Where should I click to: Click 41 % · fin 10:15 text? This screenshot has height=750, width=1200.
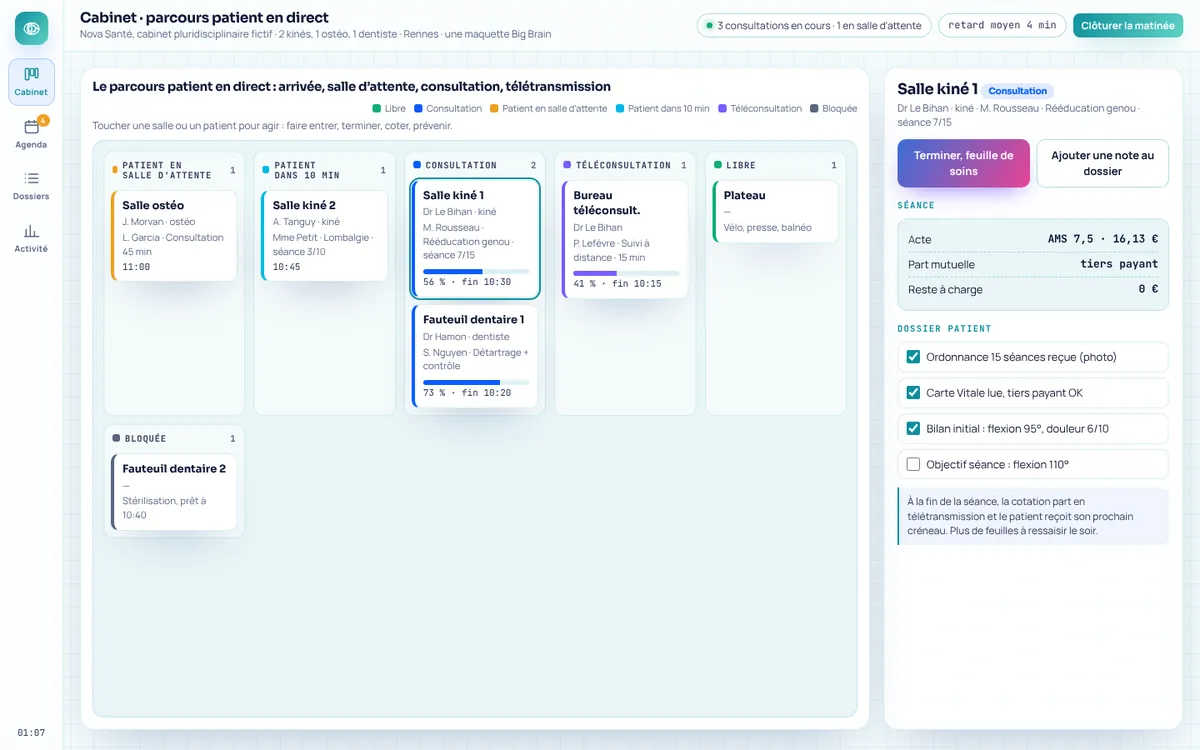[x=617, y=284]
